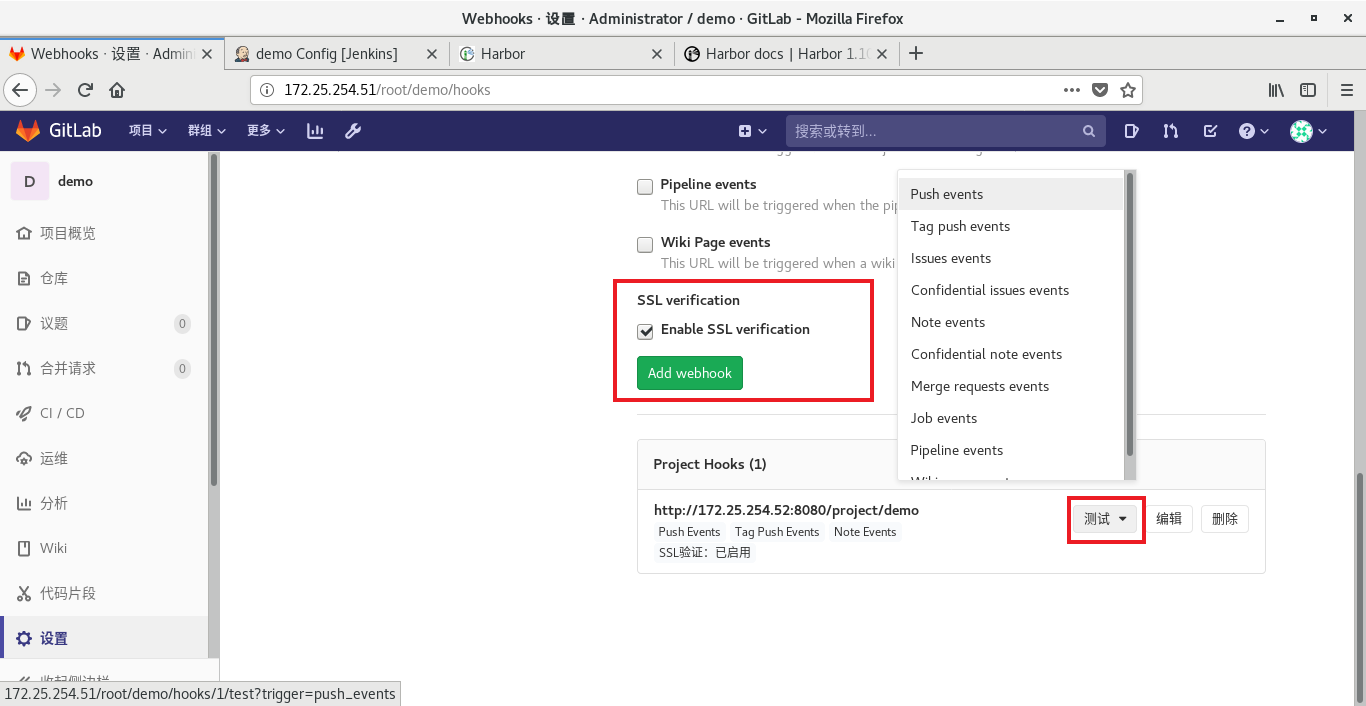Open Firefox library icon
This screenshot has width=1366, height=706.
coord(1277,90)
